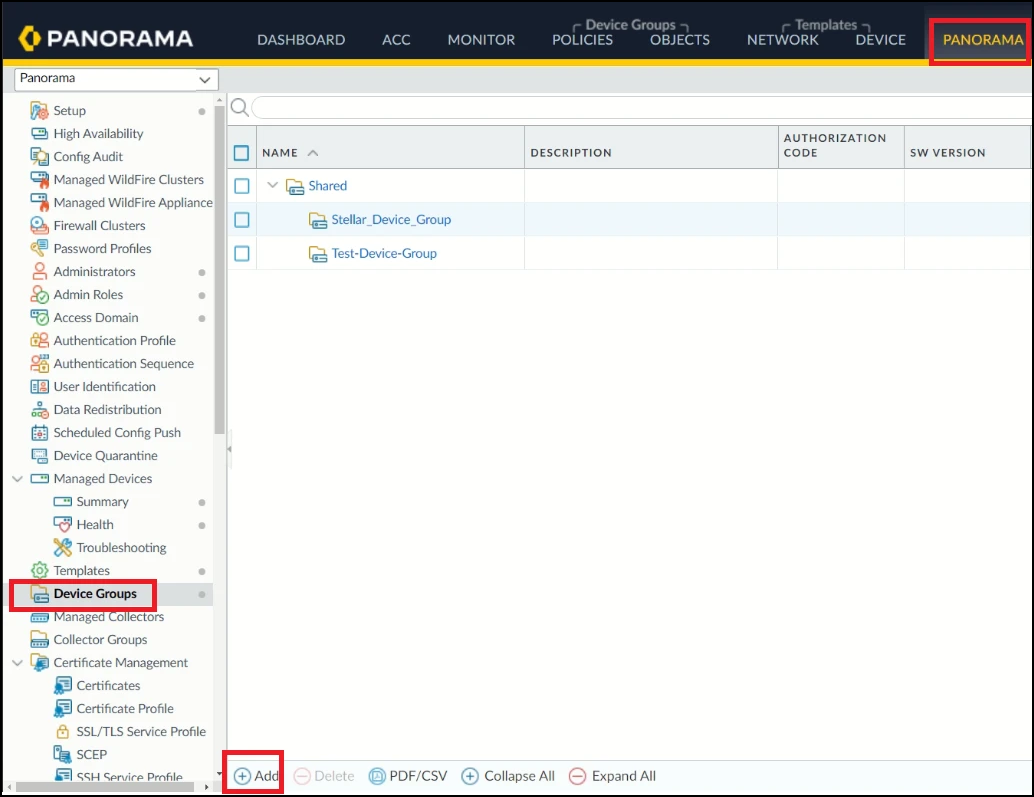Switch to the POLICIES tab
The height and width of the screenshot is (797, 1034).
(582, 40)
